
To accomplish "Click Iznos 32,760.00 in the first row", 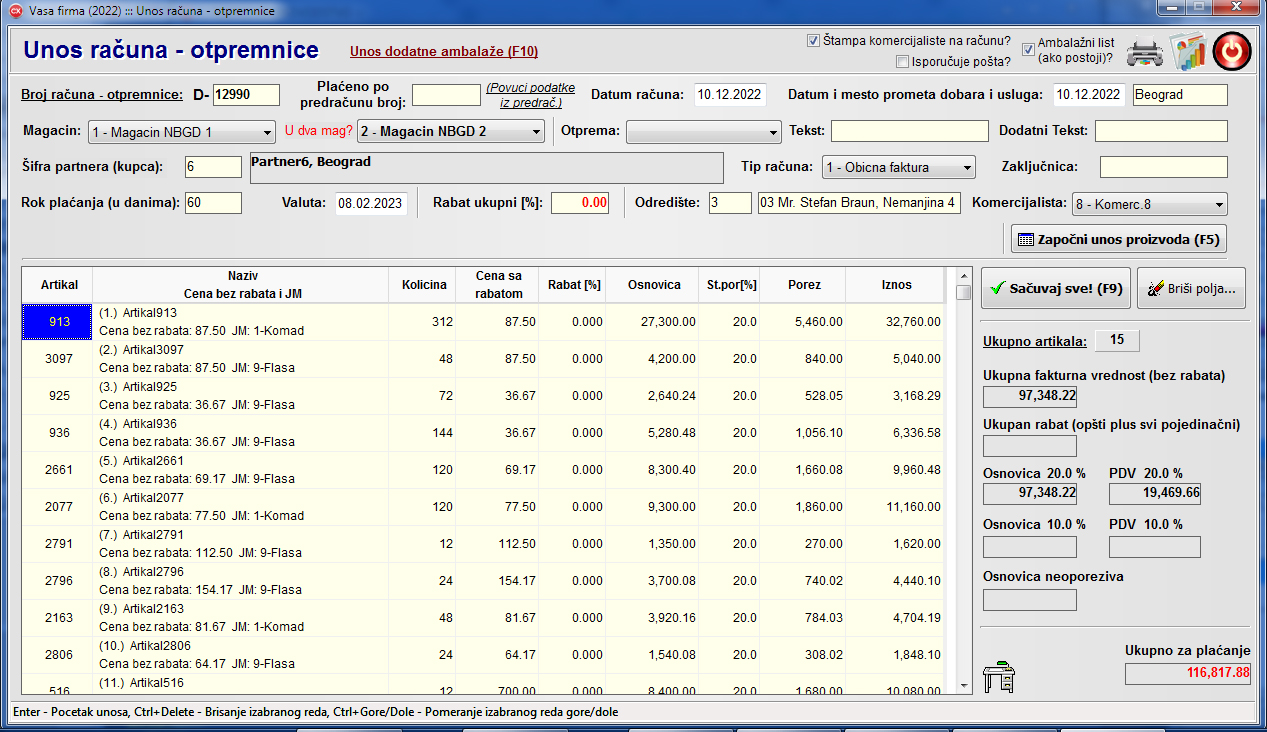I will click(896, 322).
